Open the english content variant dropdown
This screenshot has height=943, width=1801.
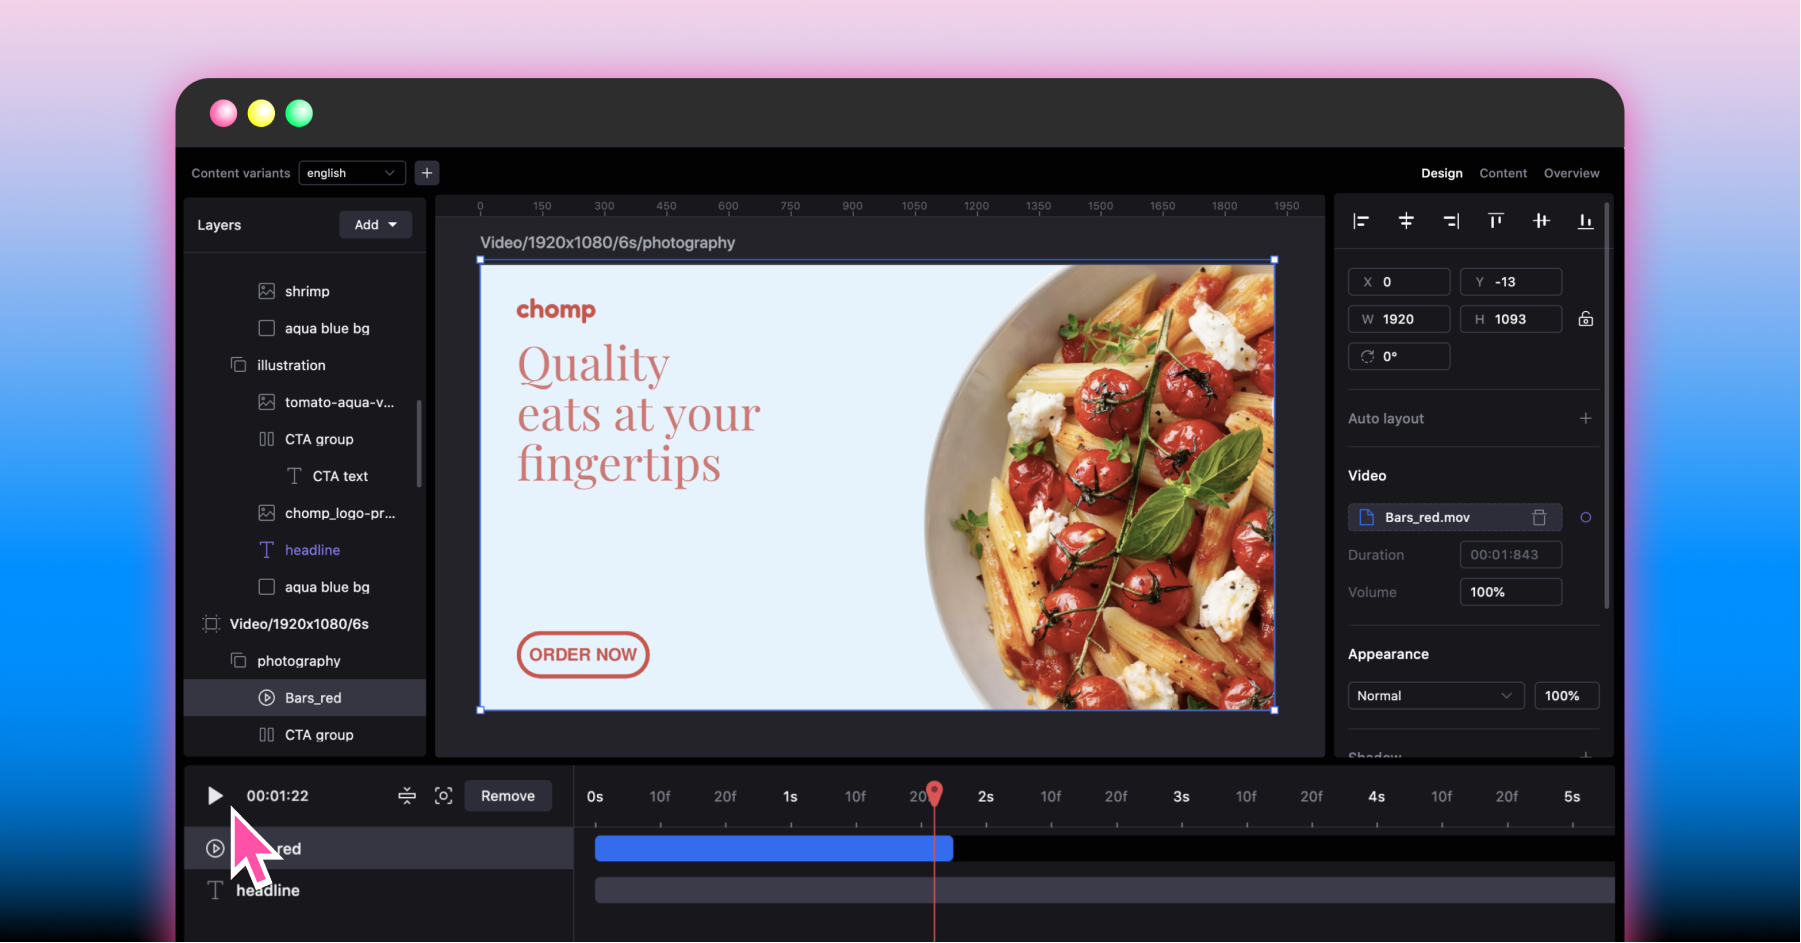point(352,173)
